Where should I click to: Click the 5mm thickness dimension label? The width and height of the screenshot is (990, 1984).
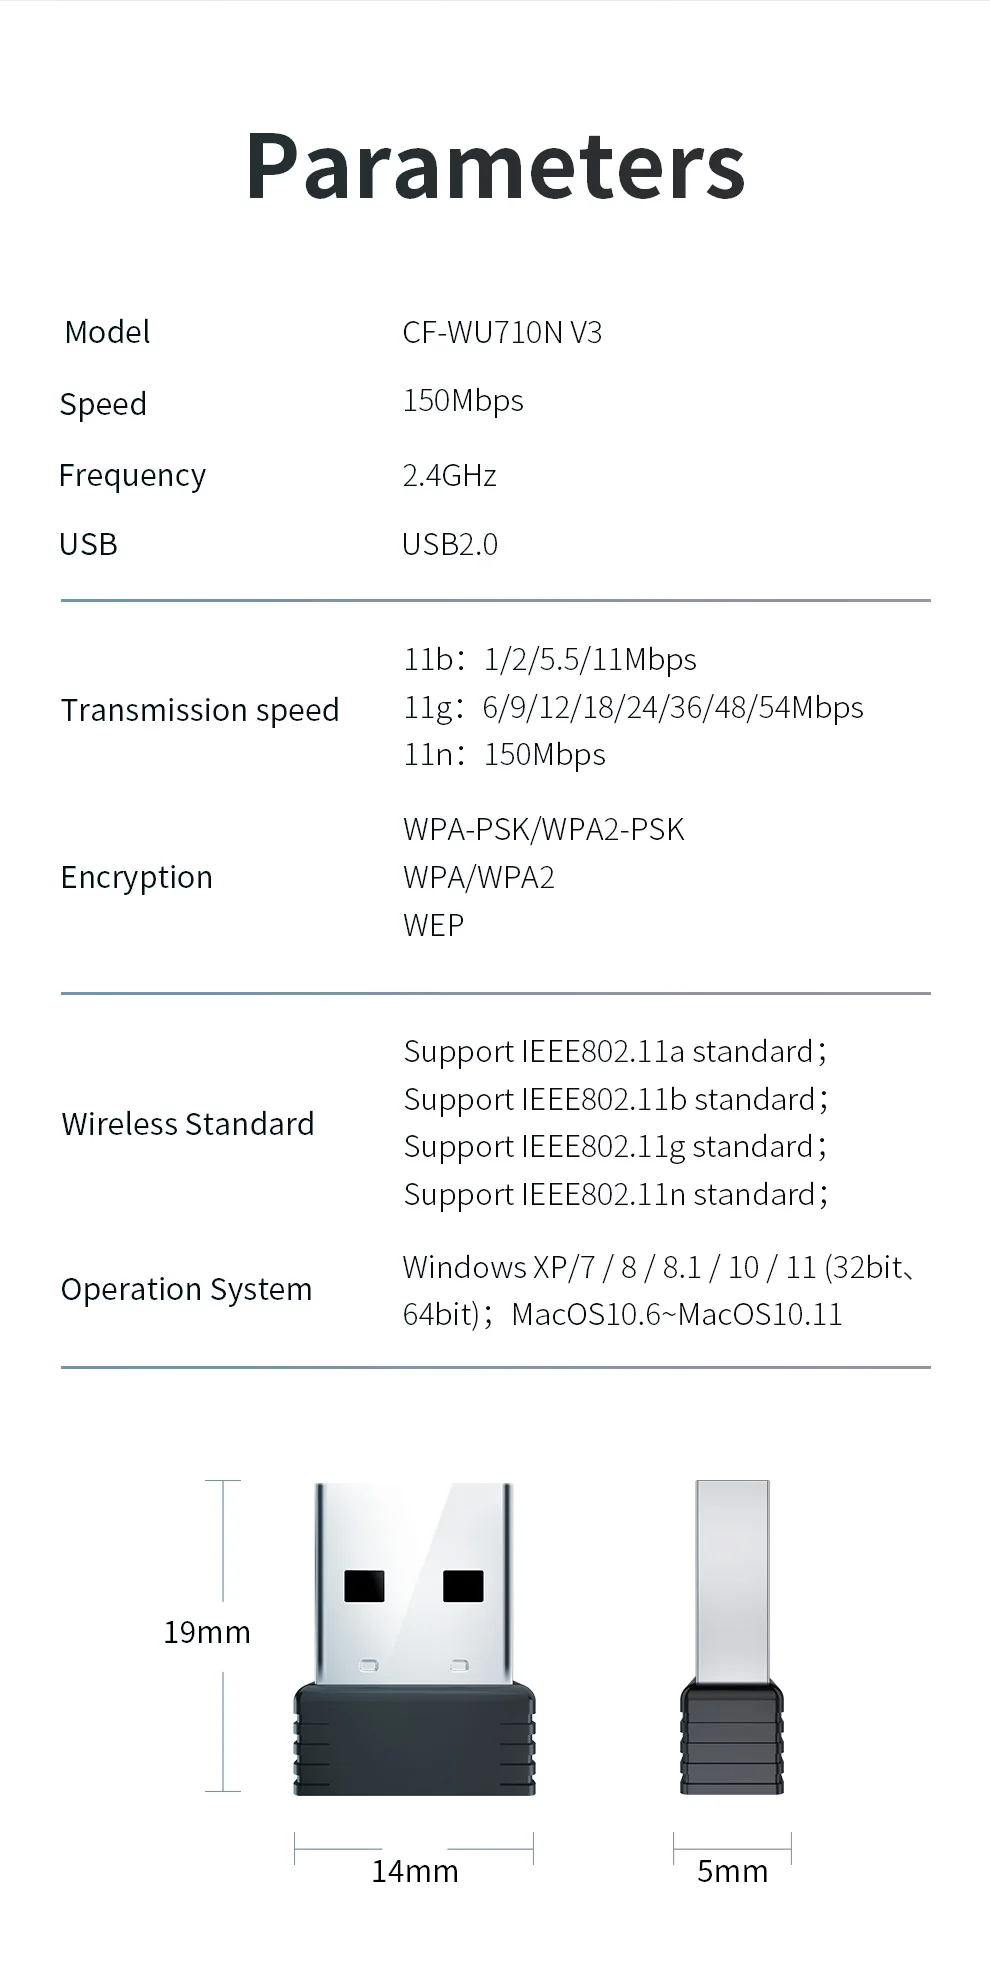[x=732, y=1871]
